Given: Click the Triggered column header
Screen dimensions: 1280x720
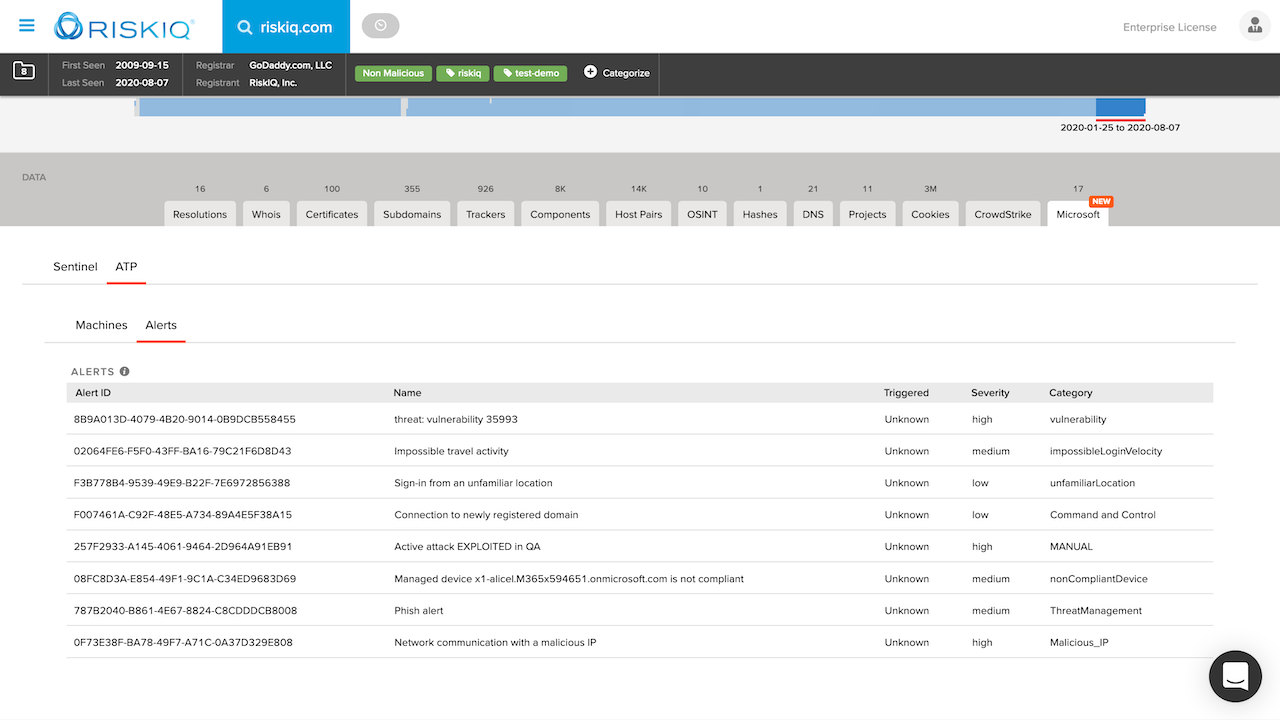Looking at the screenshot, I should (906, 393).
